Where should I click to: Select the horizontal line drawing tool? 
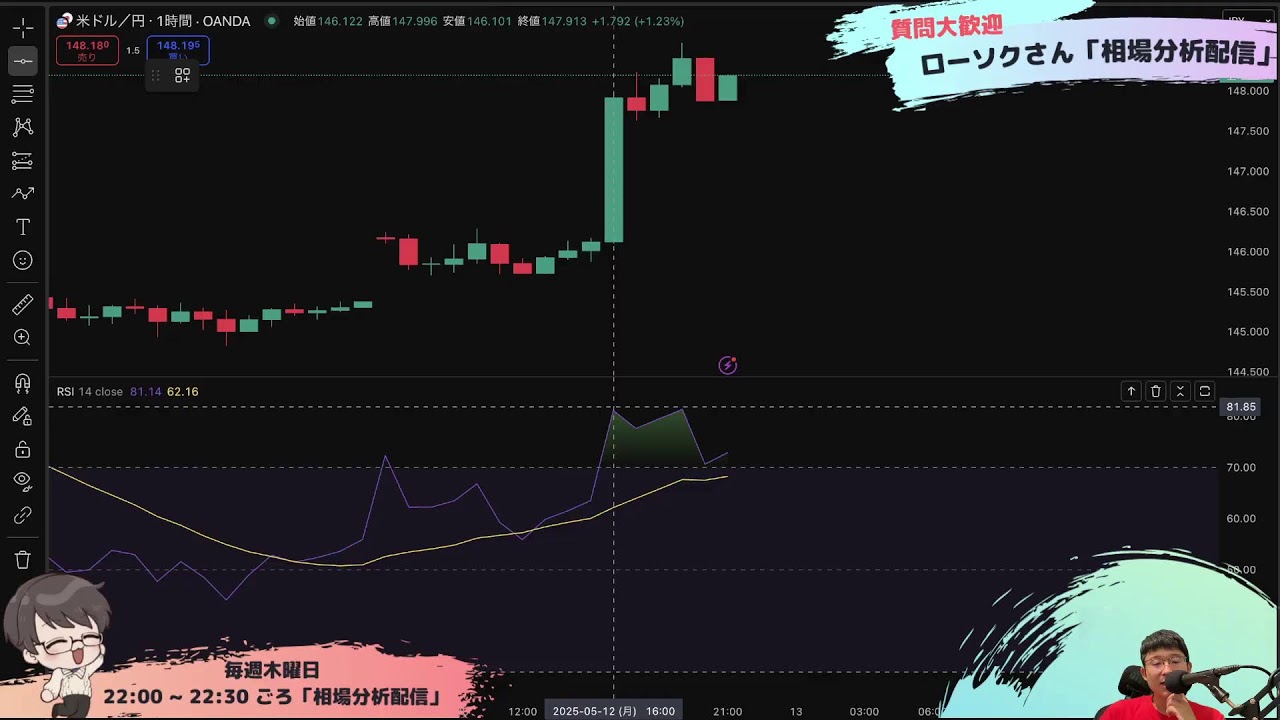(x=22, y=61)
